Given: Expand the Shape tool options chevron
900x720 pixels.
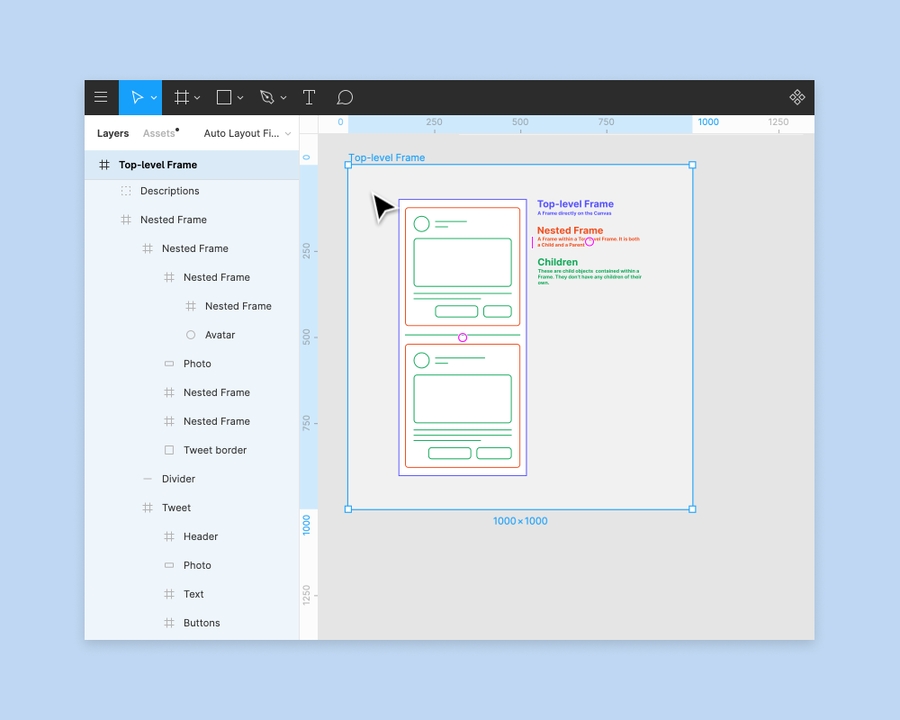Looking at the screenshot, I should pyautogui.click(x=238, y=97).
